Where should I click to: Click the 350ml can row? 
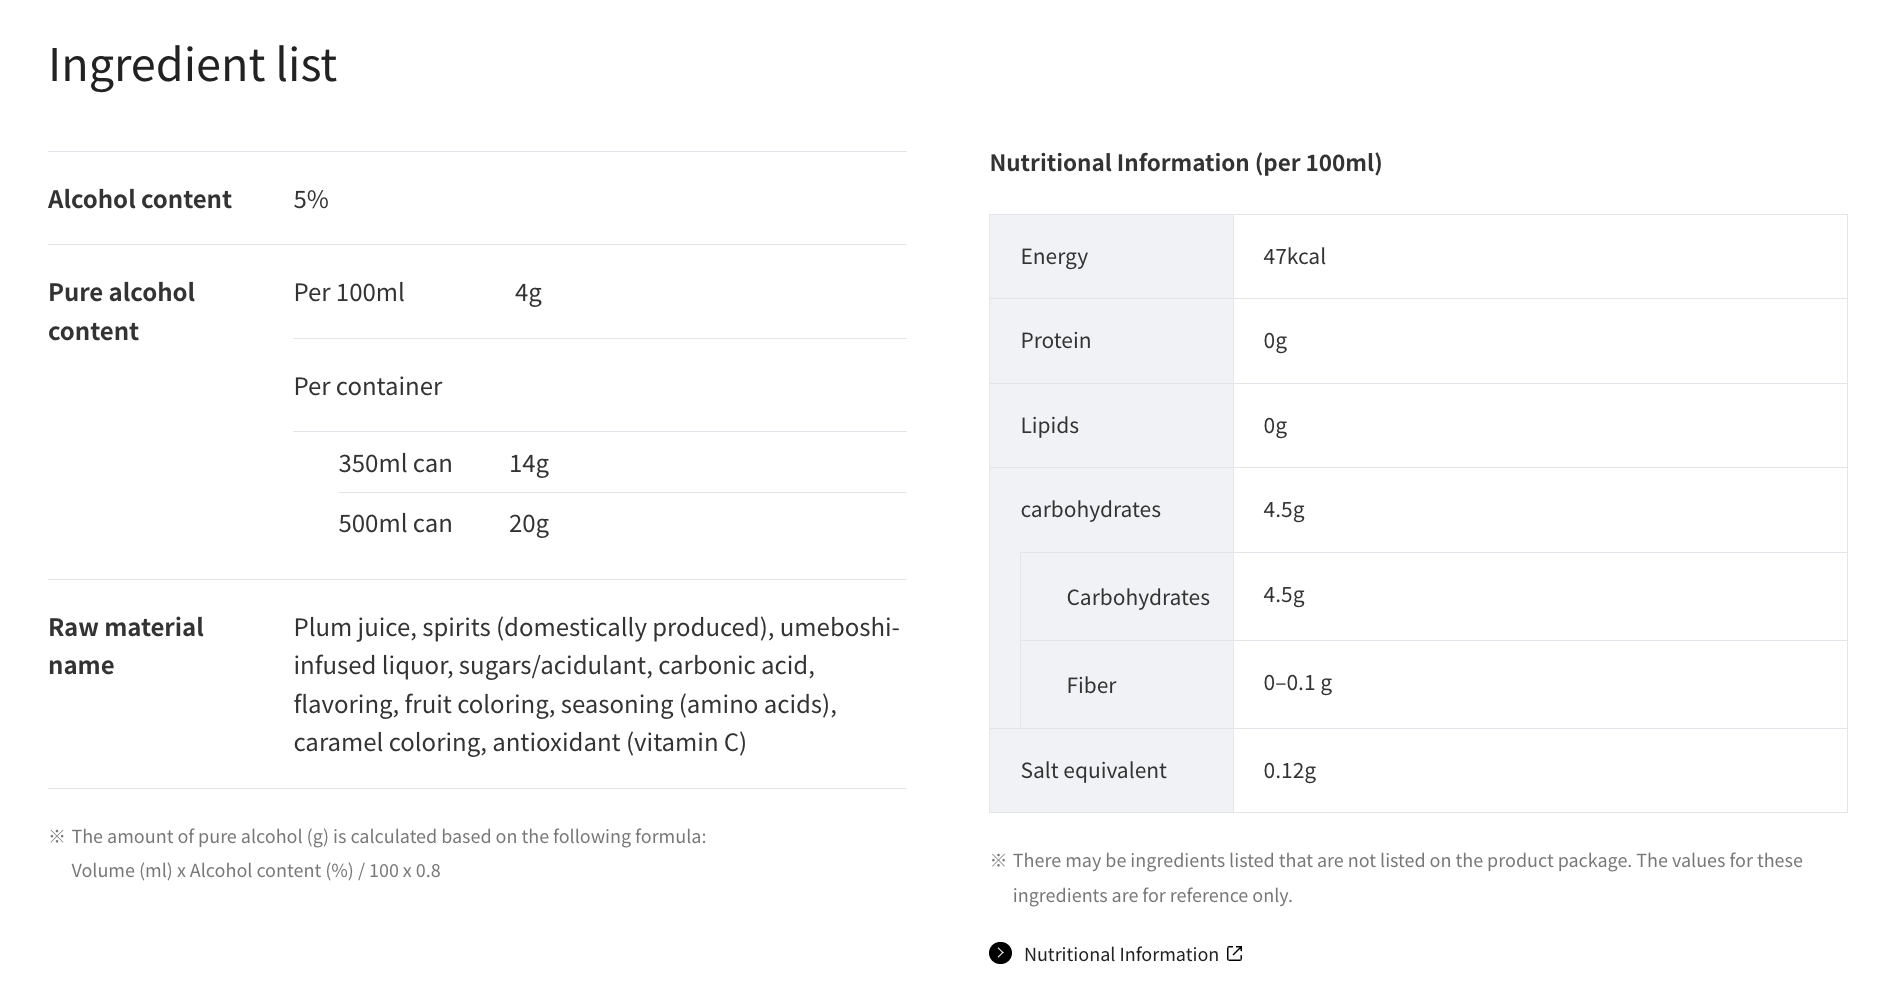point(395,463)
